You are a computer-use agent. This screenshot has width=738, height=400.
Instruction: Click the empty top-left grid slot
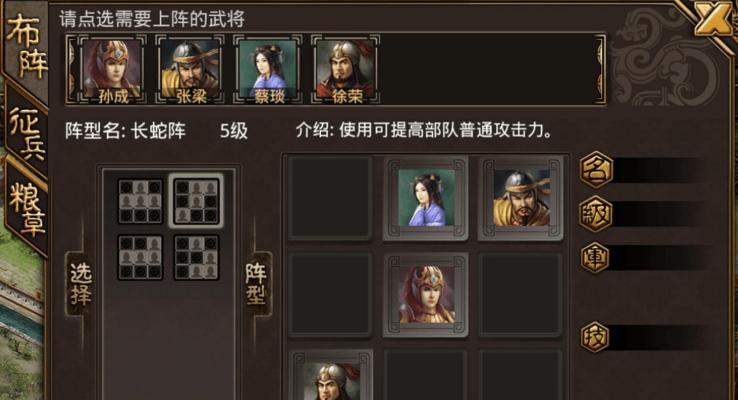point(330,198)
